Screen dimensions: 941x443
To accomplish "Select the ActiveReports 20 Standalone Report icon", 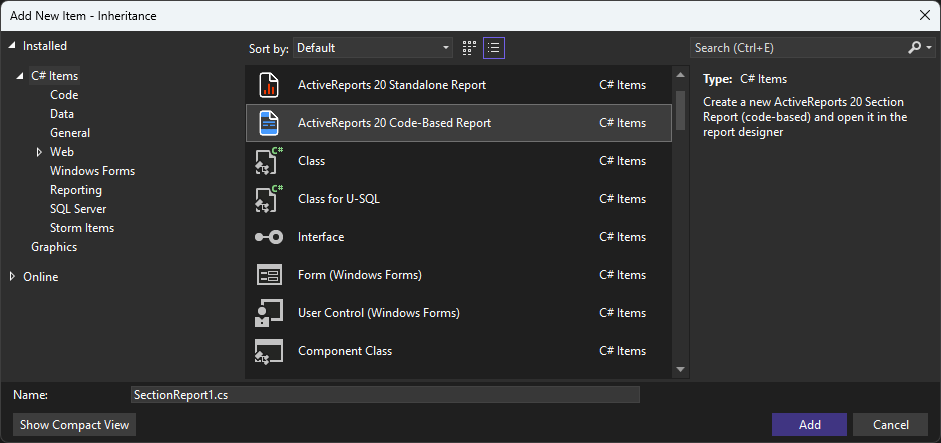I will (269, 85).
